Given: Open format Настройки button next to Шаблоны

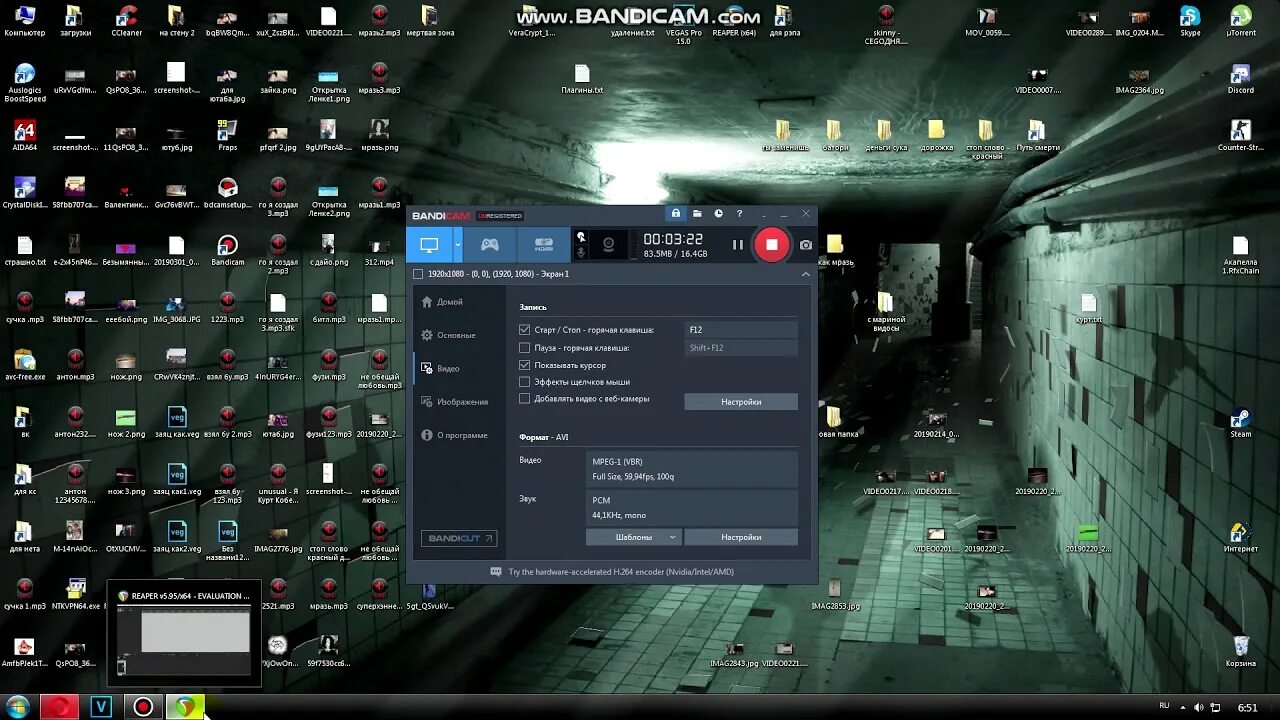Looking at the screenshot, I should (x=741, y=537).
